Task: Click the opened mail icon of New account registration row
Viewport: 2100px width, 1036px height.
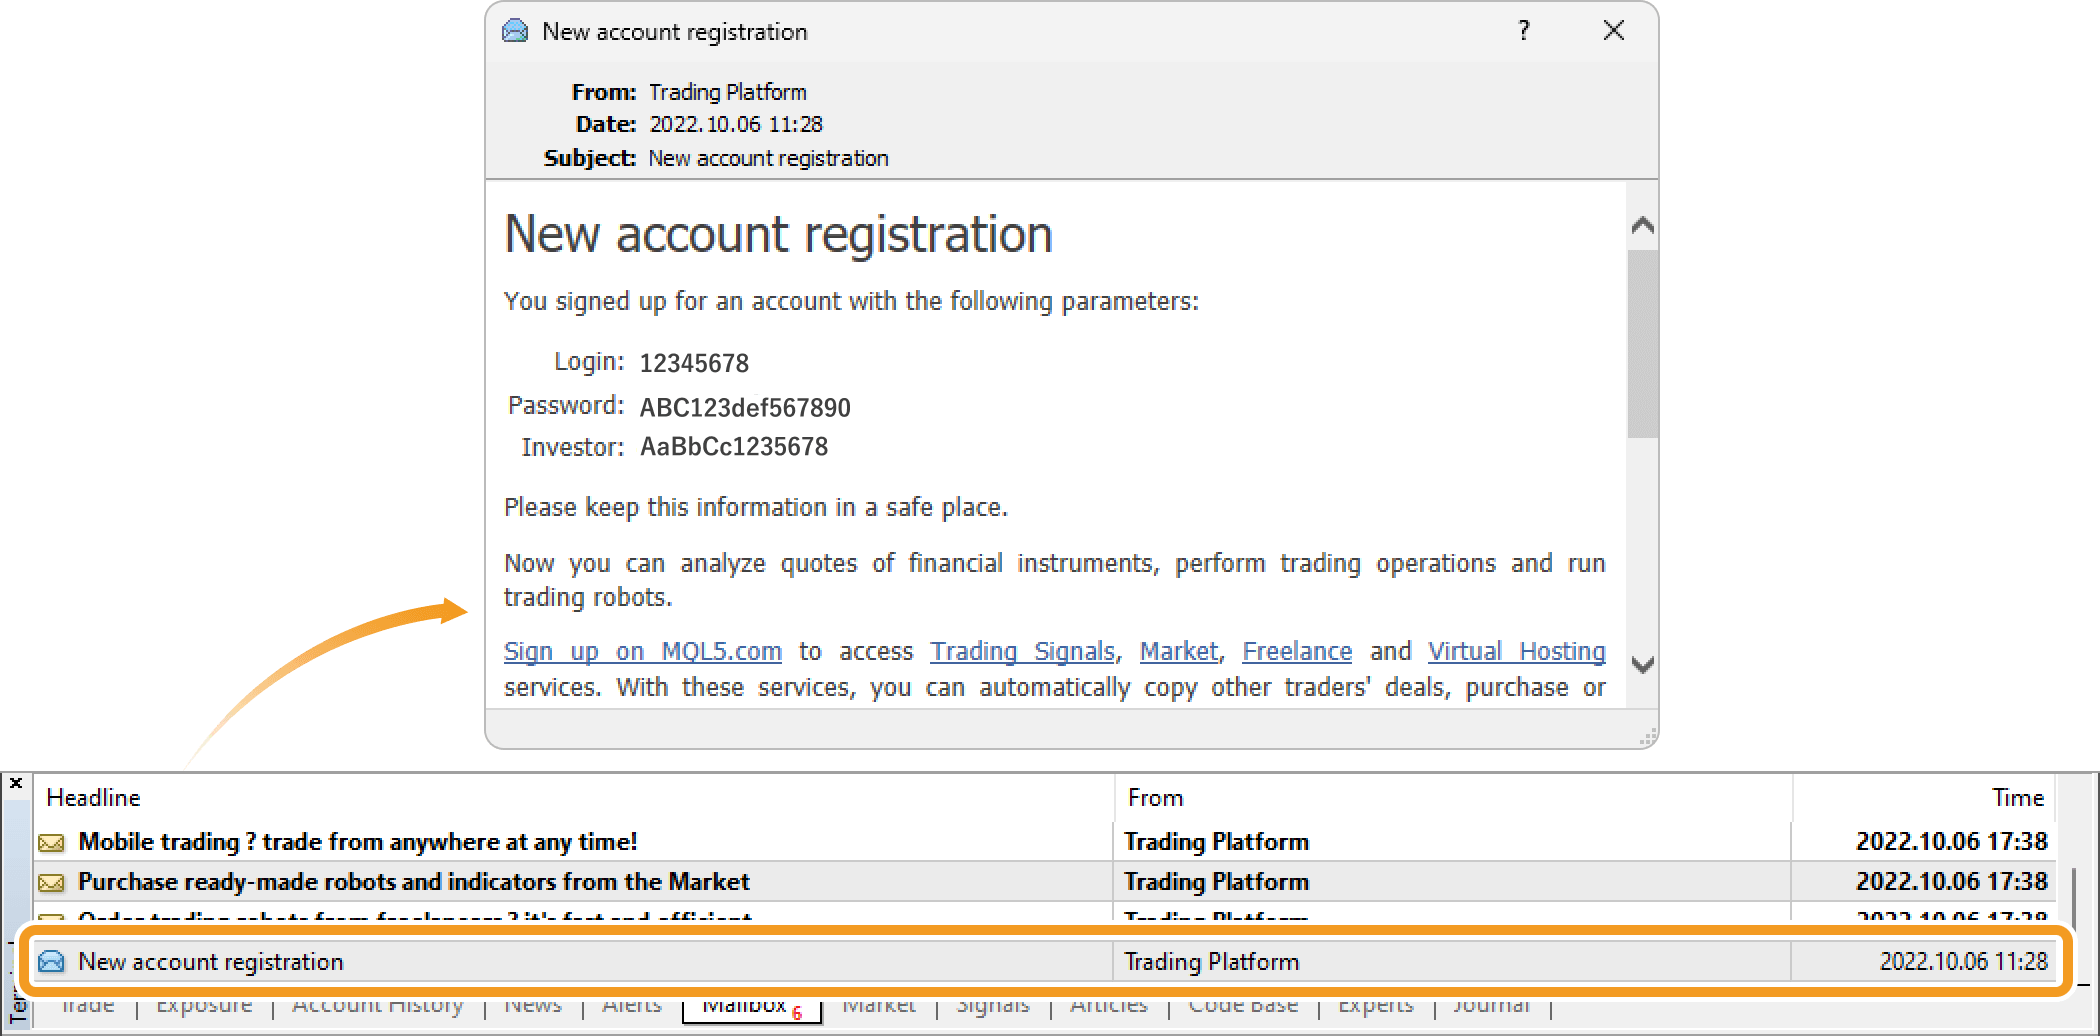Action: pos(51,962)
